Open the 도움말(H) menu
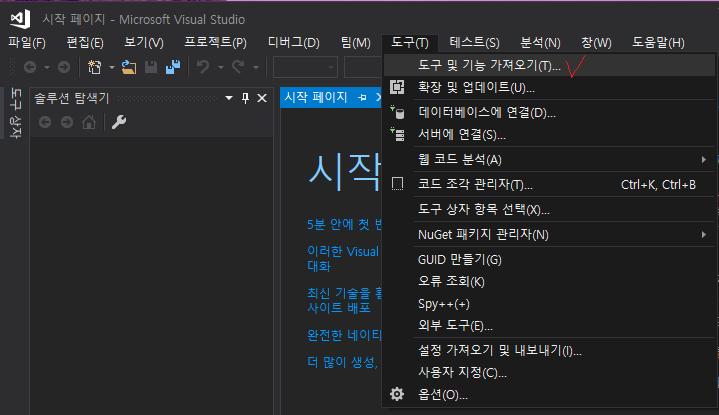 click(x=658, y=43)
